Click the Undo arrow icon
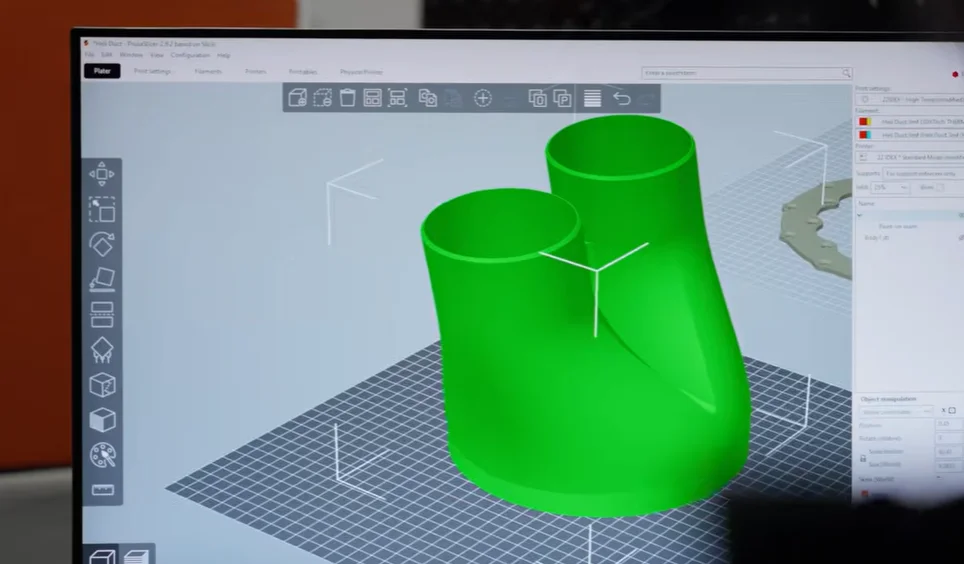The image size is (964, 564). click(x=621, y=97)
